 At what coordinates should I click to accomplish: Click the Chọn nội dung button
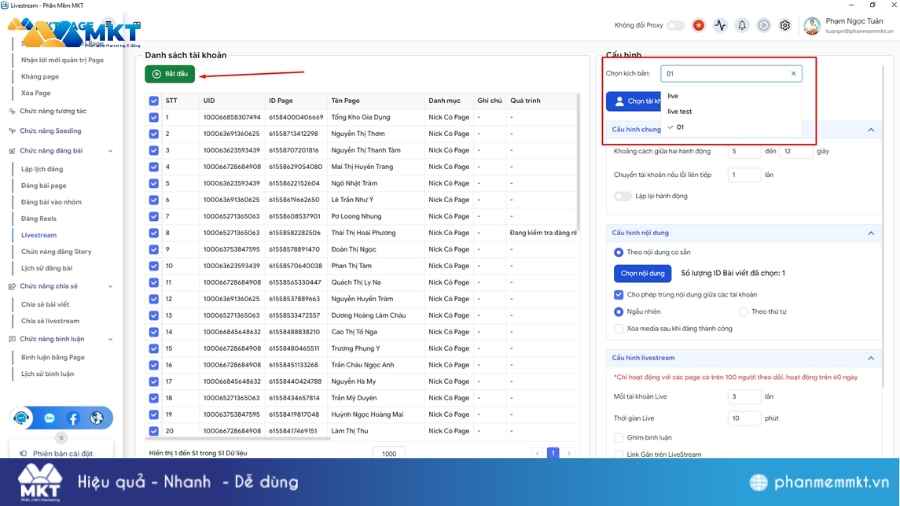click(642, 273)
